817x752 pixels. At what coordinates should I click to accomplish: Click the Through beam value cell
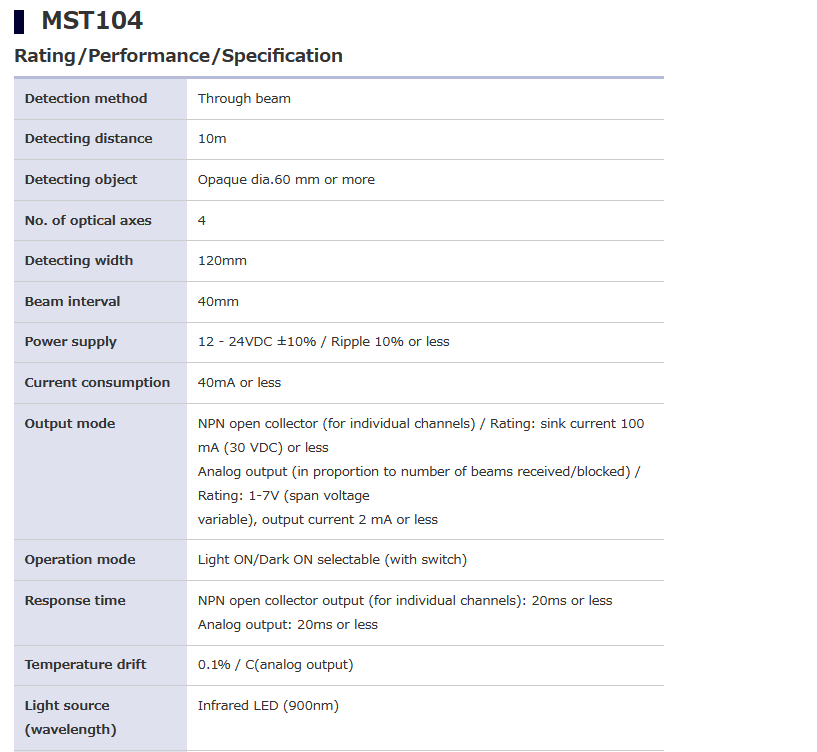click(244, 98)
